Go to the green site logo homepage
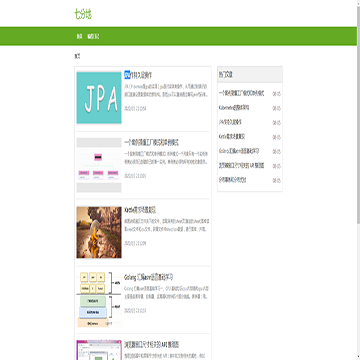This screenshot has height=360, width=360. (x=83, y=14)
